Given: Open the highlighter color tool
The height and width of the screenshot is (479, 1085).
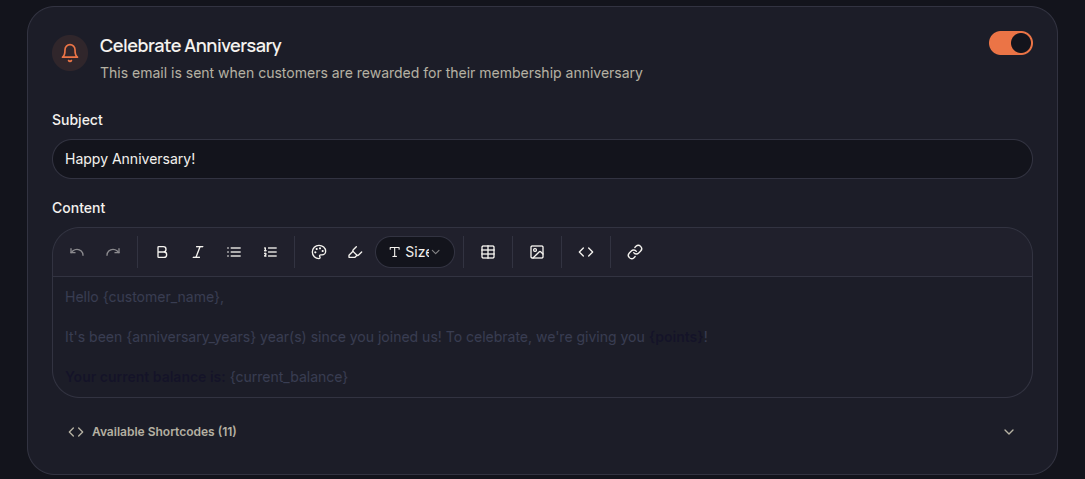Looking at the screenshot, I should (x=355, y=252).
